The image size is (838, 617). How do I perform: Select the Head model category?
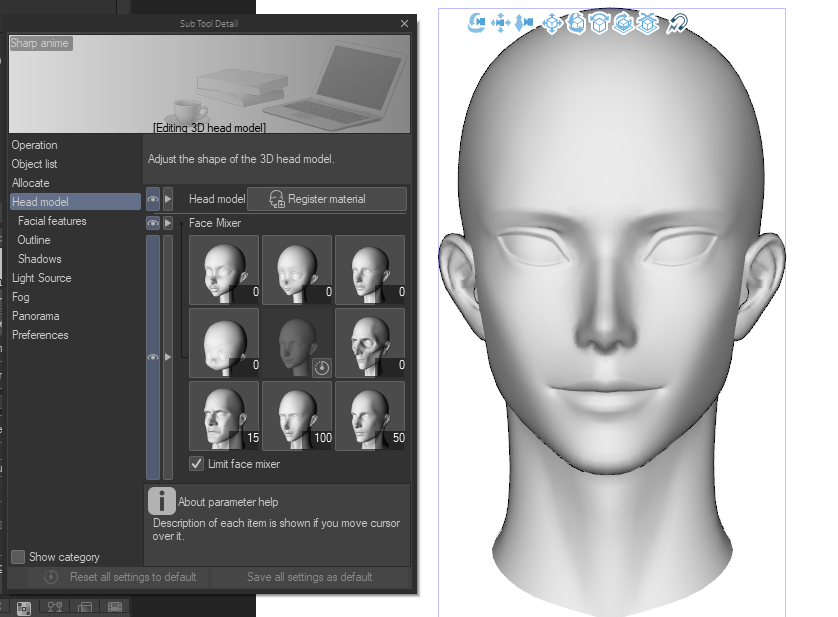point(75,202)
